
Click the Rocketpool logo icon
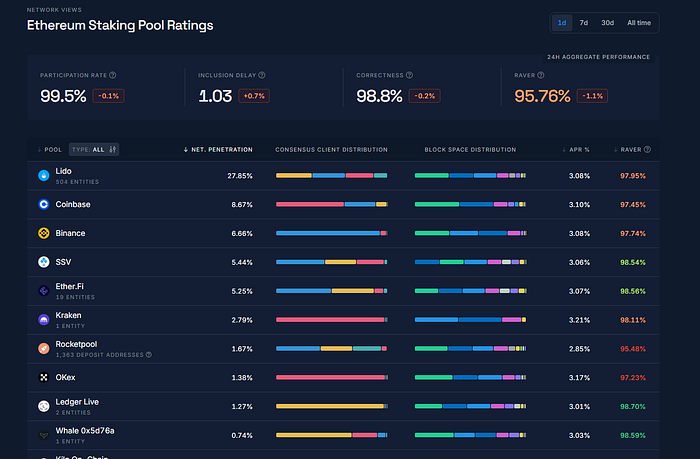point(43,349)
